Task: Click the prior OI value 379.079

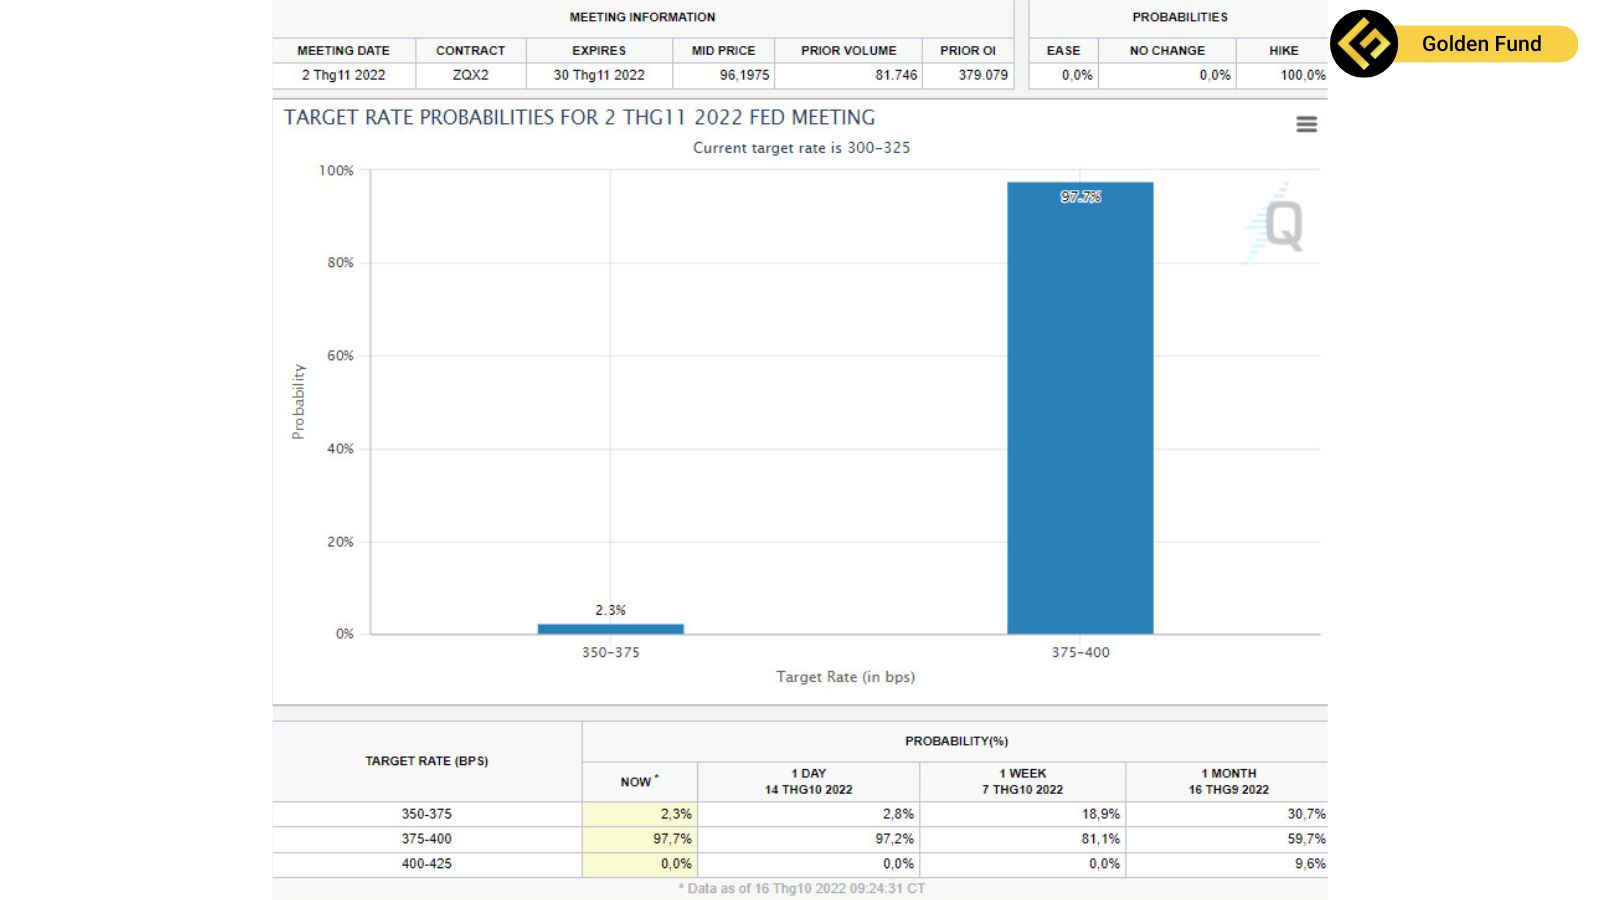Action: click(983, 75)
